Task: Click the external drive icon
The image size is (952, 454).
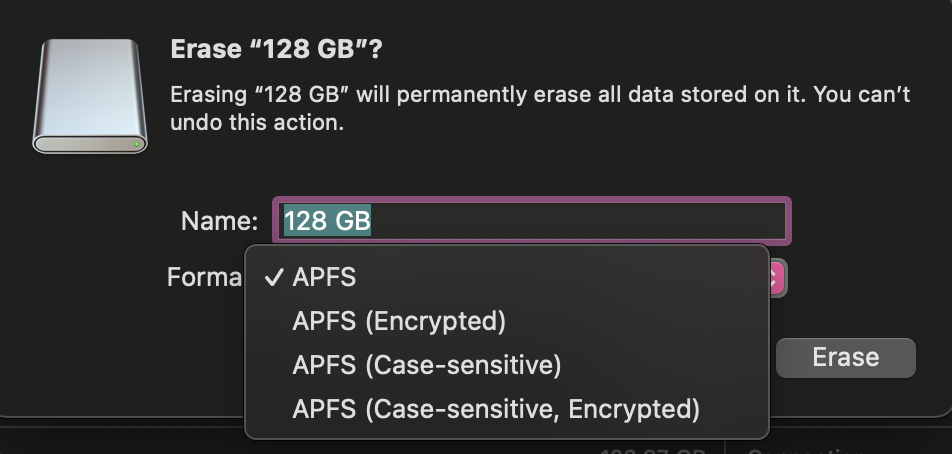Action: [x=89, y=97]
